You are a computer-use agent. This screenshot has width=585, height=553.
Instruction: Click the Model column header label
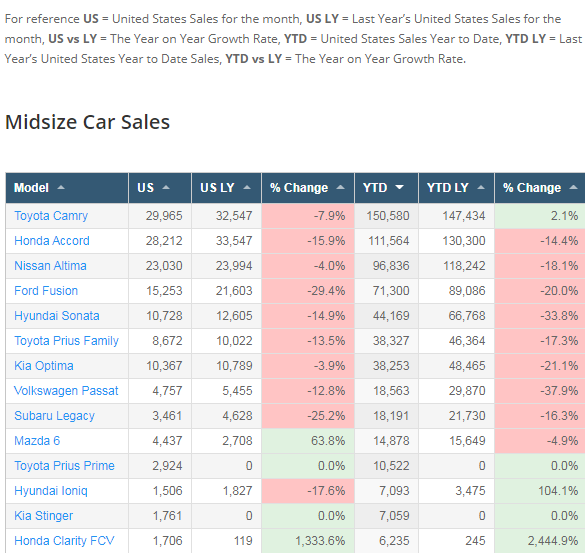tap(31, 188)
